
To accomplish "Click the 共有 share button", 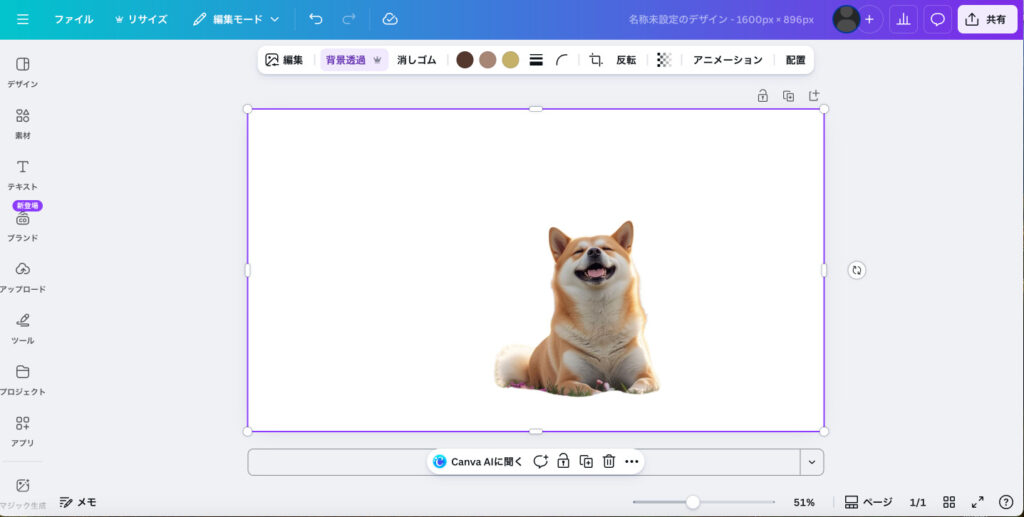I will click(x=986, y=19).
